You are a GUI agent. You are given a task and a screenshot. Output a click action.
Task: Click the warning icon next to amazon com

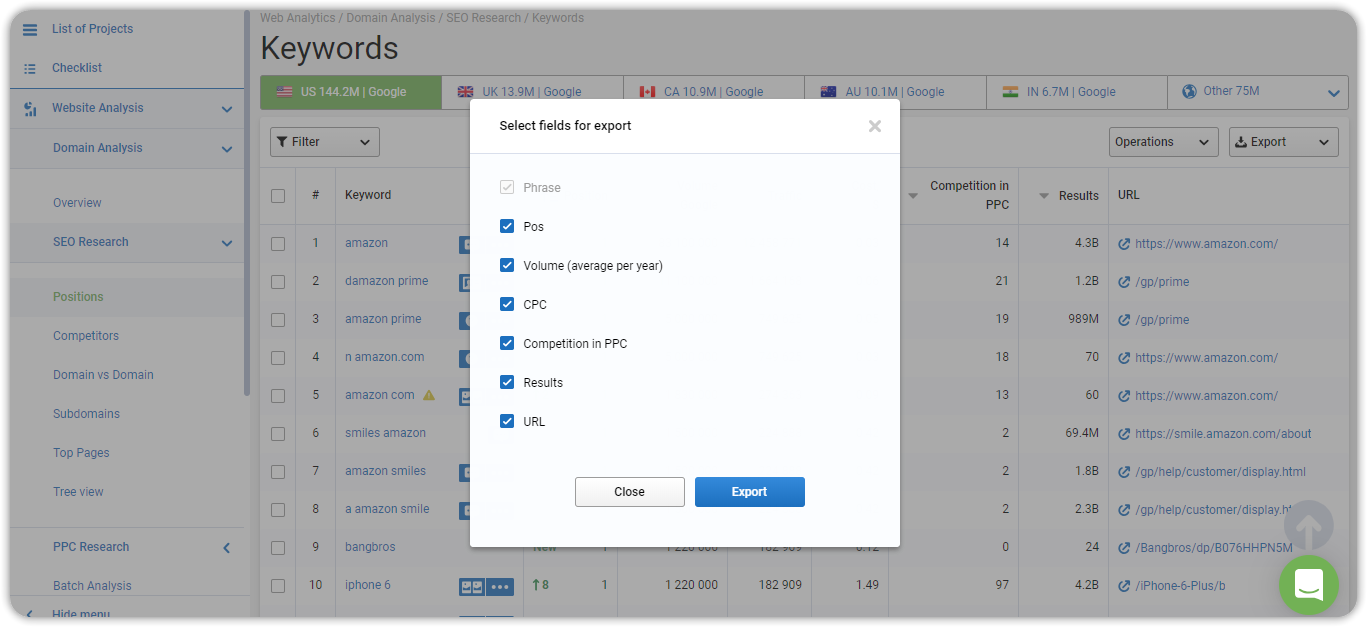tap(429, 395)
